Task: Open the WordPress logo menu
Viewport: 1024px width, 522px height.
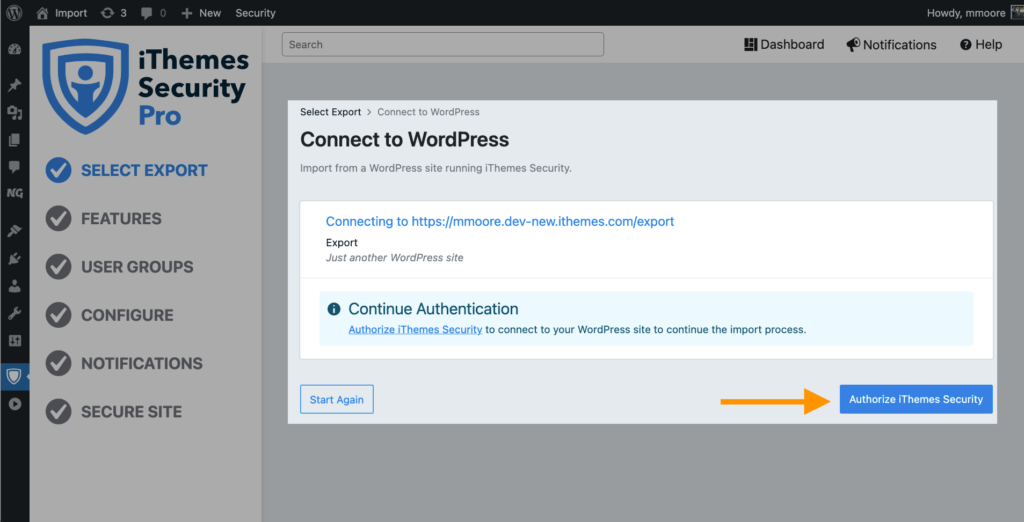Action: [x=14, y=12]
